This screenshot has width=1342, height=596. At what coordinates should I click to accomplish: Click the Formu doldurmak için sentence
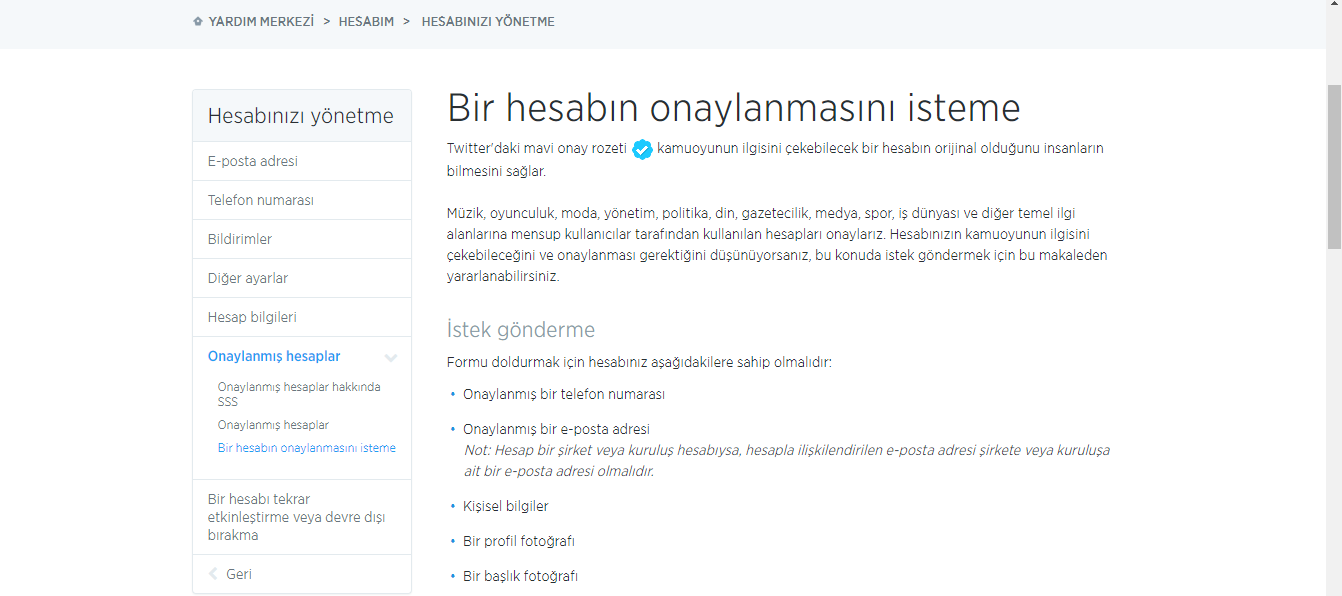click(x=639, y=362)
